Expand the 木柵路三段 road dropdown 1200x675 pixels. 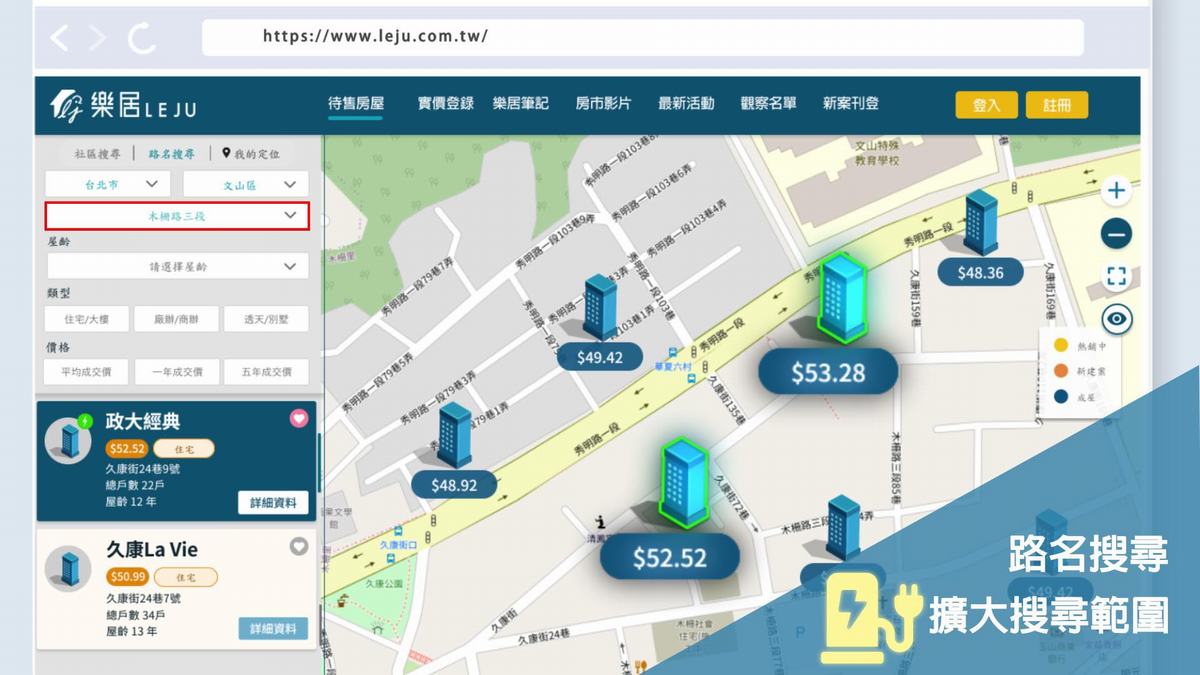point(177,216)
